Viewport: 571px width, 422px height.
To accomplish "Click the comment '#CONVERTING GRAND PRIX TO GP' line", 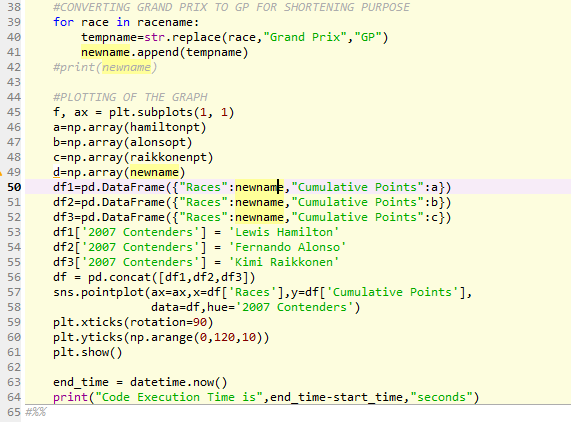I will [x=231, y=7].
